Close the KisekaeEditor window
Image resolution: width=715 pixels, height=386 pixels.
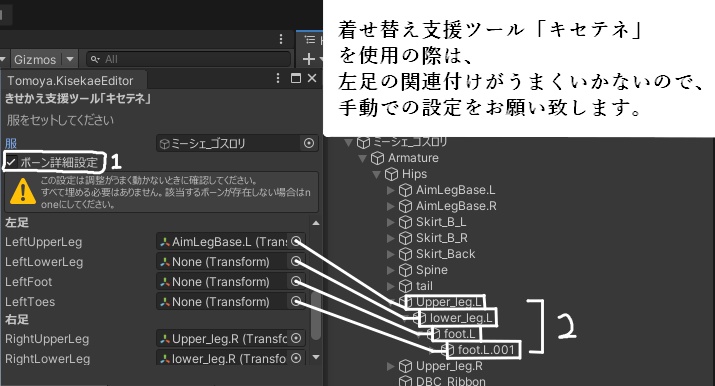(312, 78)
